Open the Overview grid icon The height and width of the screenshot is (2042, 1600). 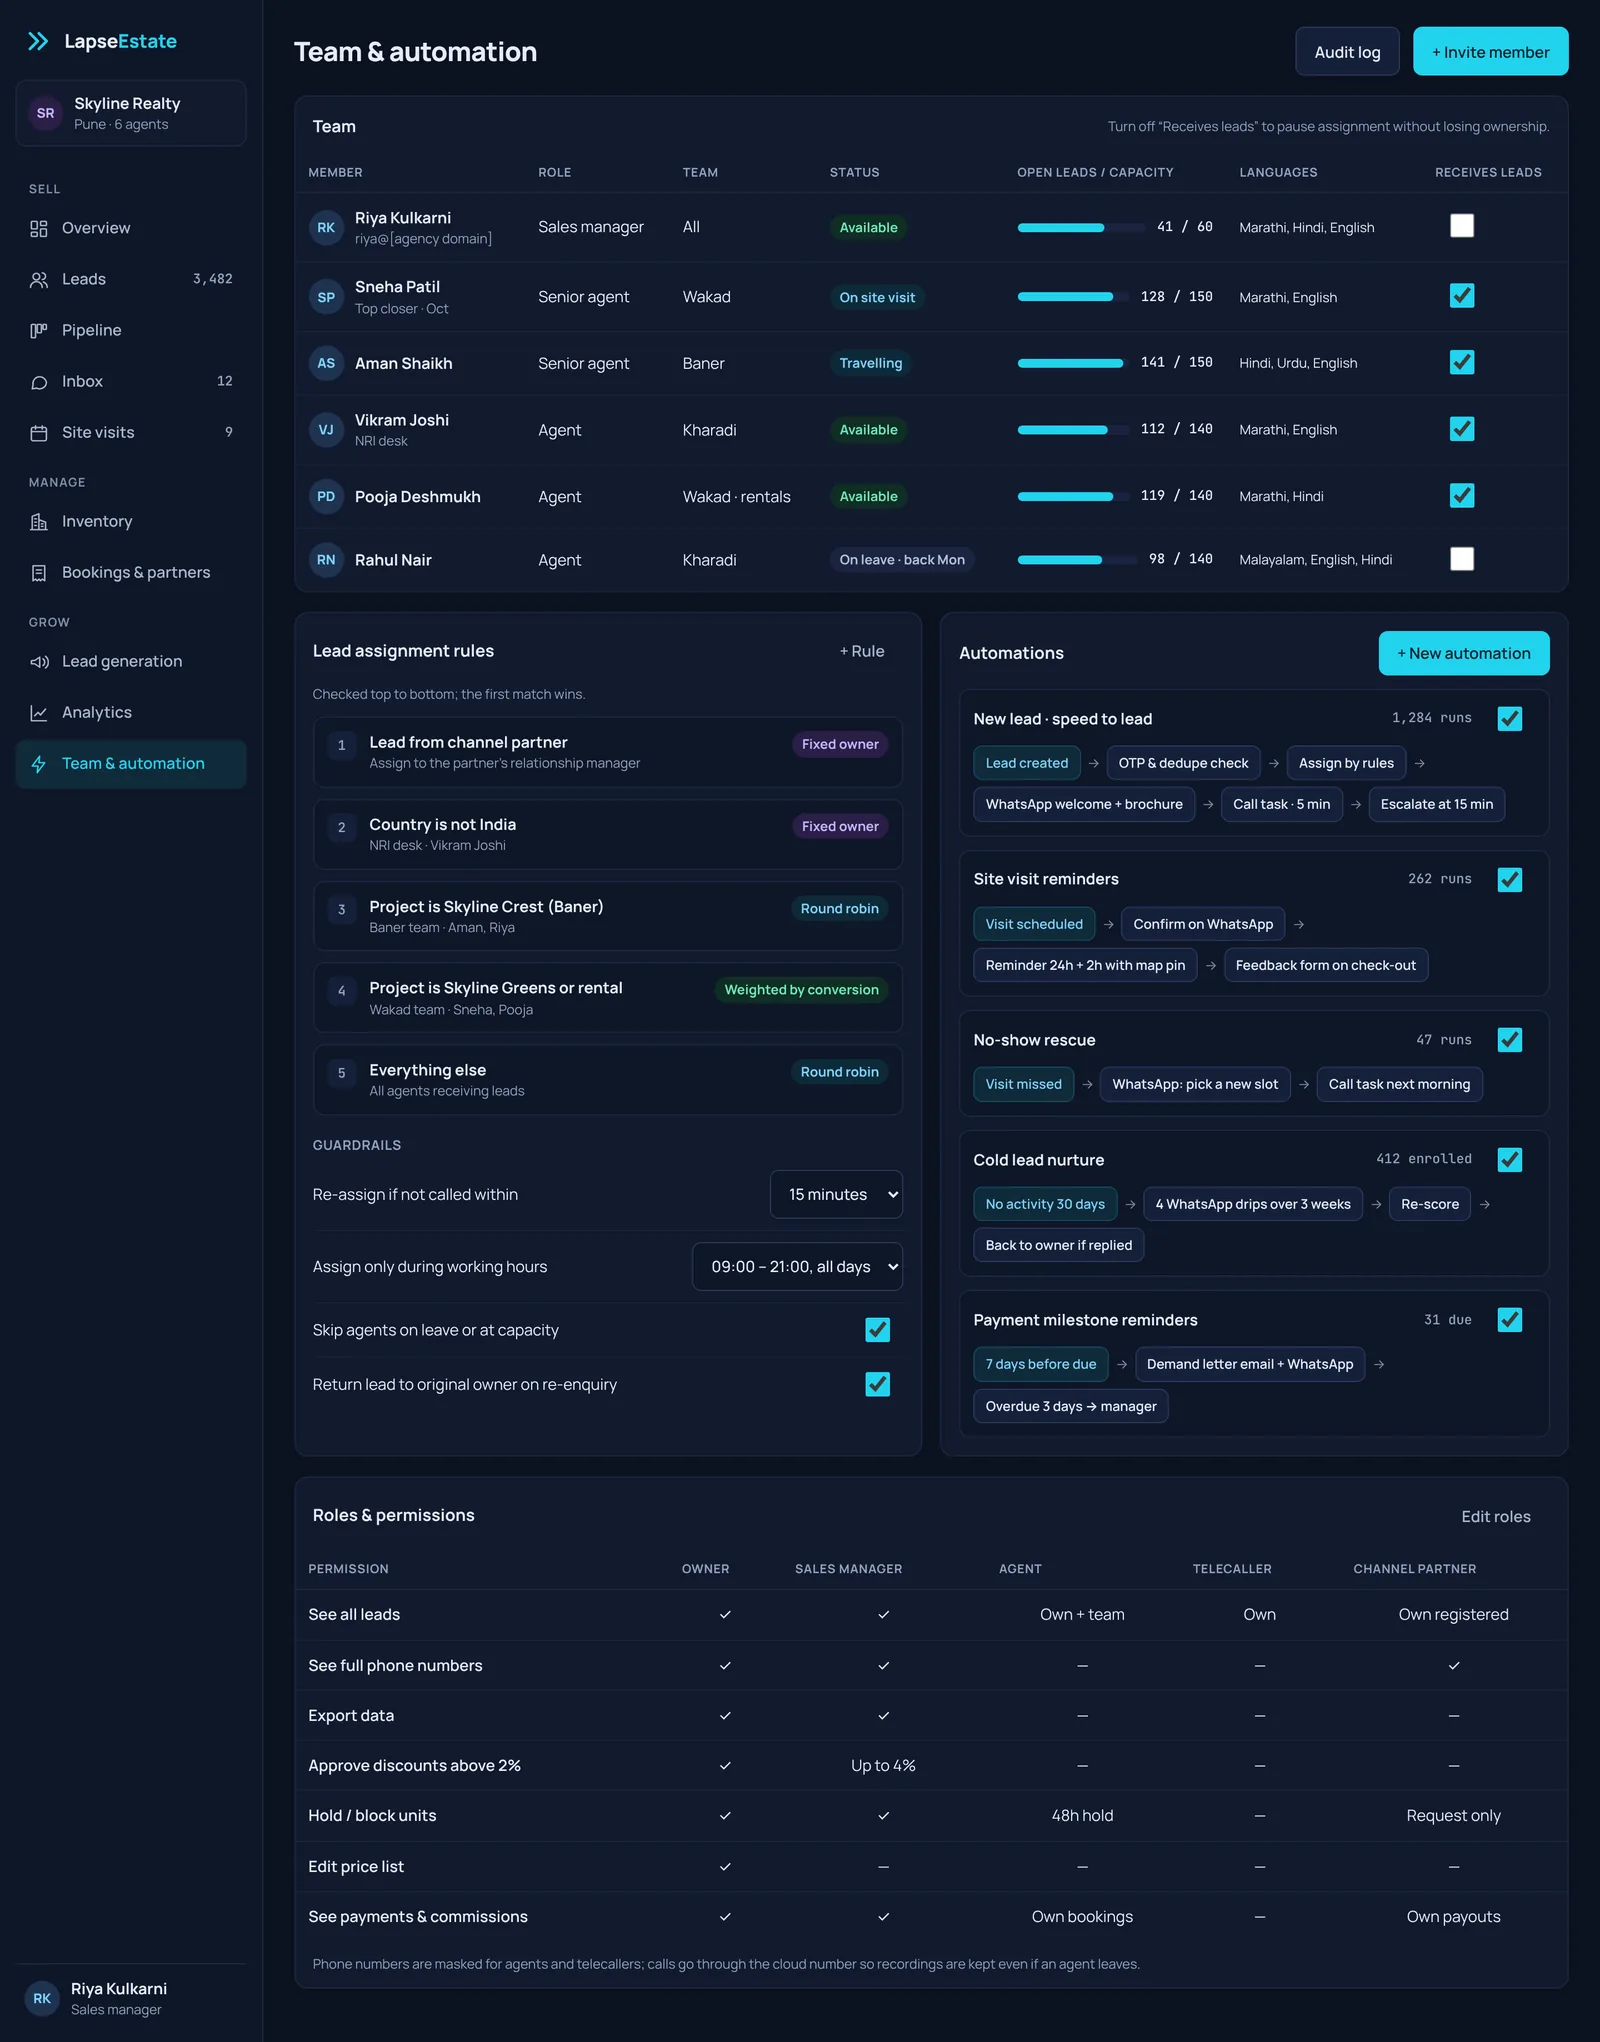(39, 228)
